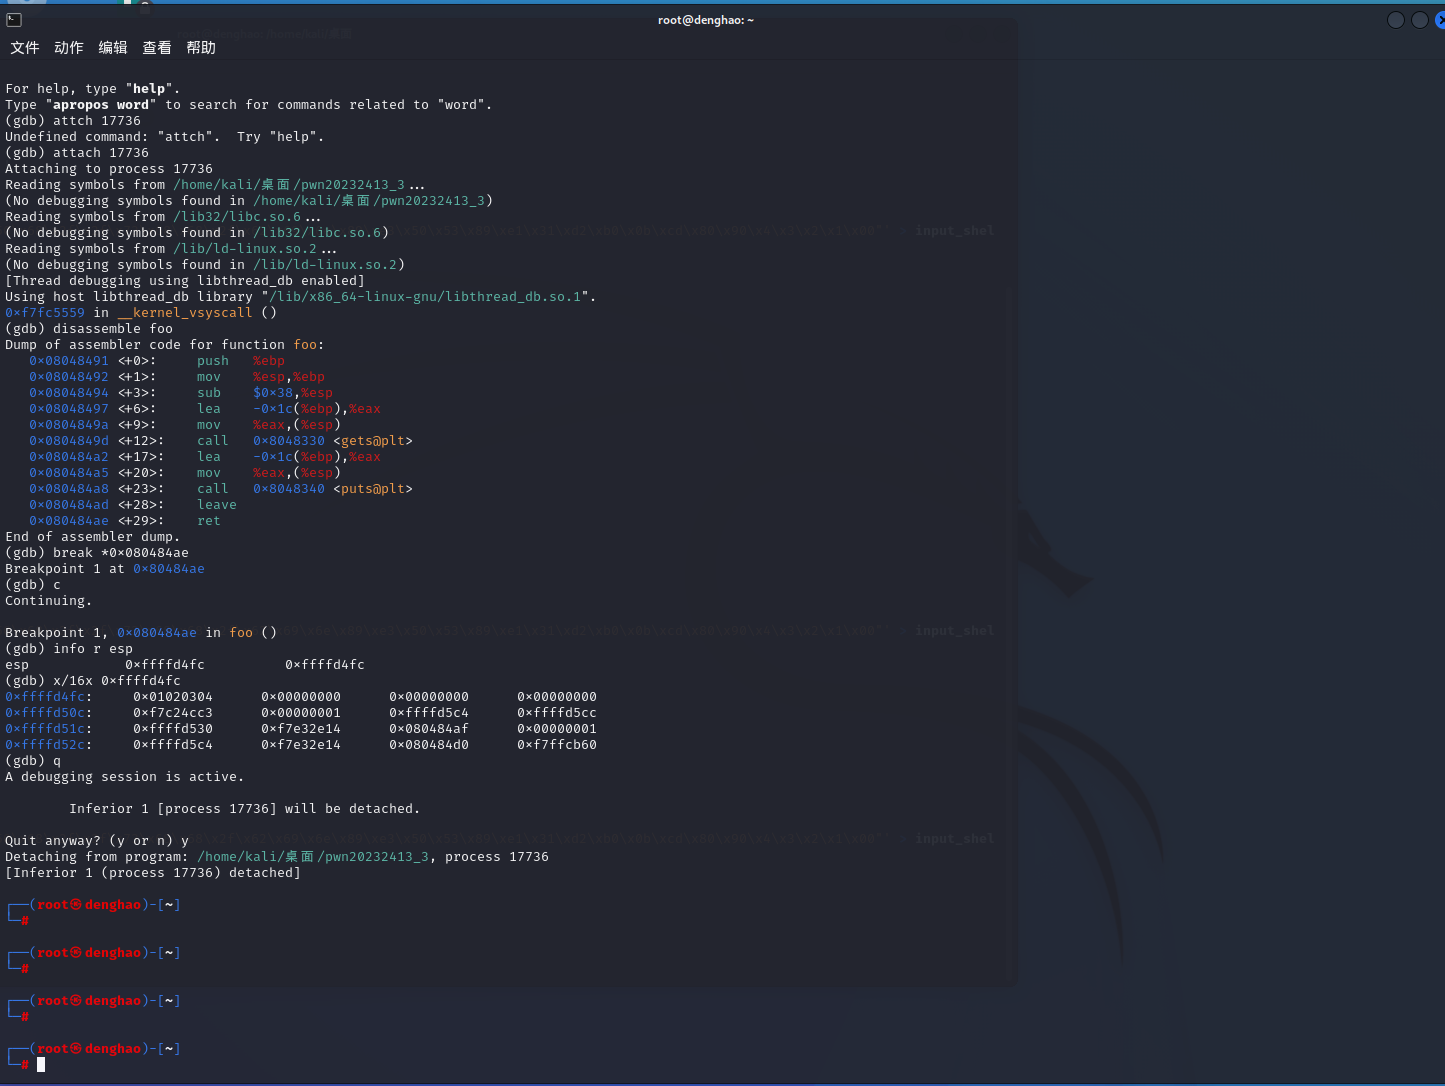Open the 帮助 menu
The width and height of the screenshot is (1445, 1086).
coord(201,48)
